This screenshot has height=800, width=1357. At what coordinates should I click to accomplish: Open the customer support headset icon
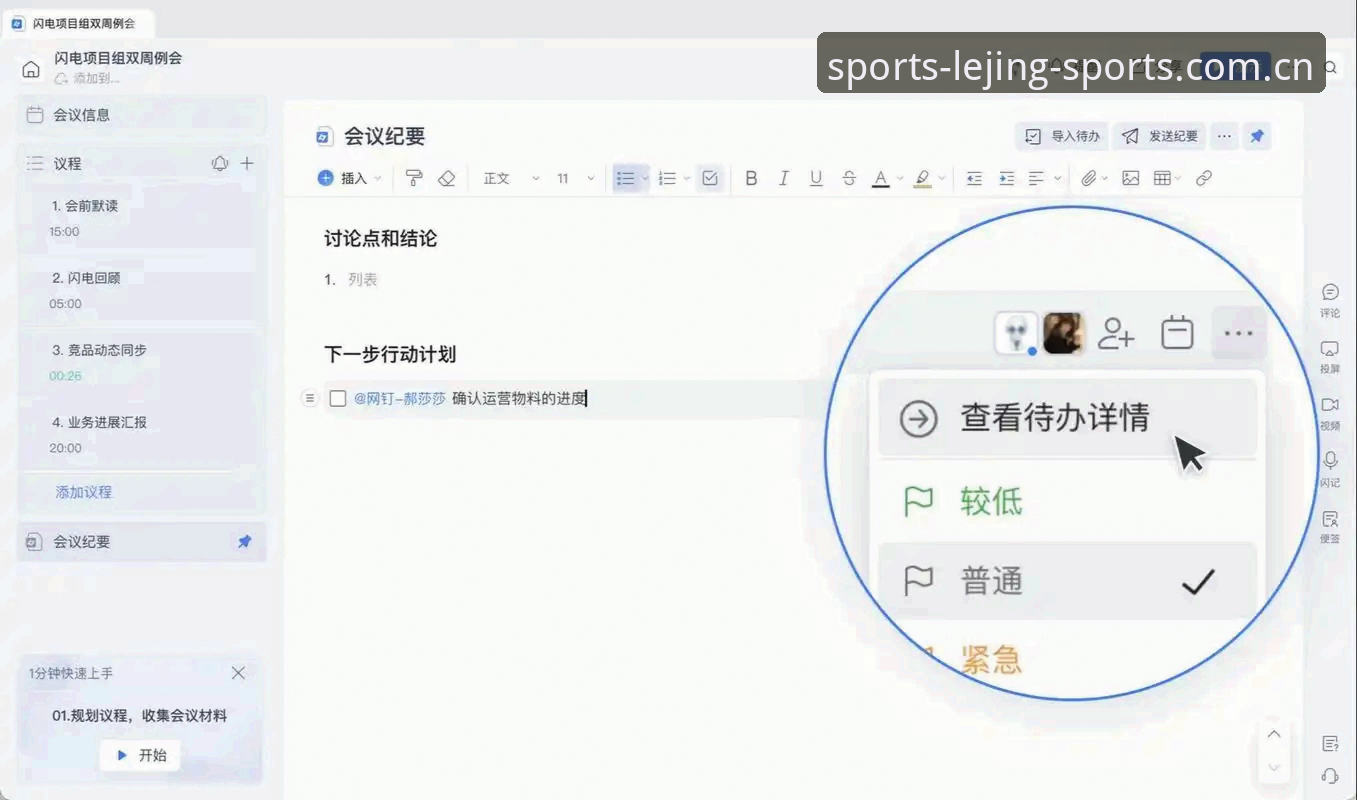click(x=1330, y=775)
